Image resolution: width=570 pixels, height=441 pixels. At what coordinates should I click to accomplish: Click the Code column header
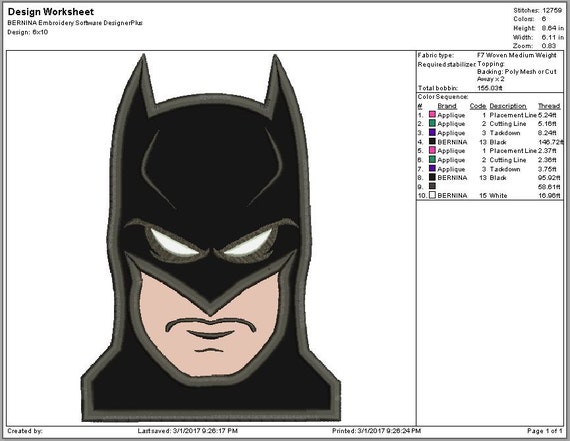tap(478, 106)
